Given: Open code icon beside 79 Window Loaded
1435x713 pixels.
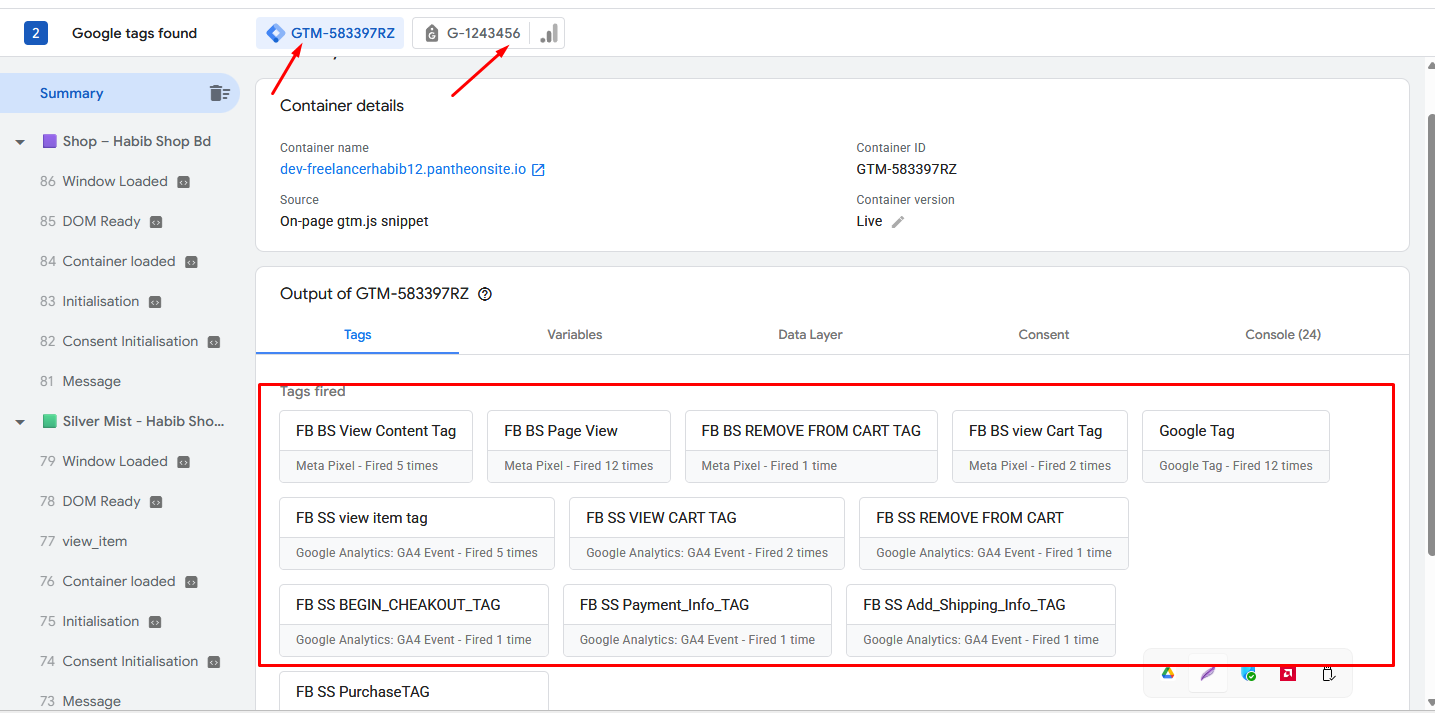Looking at the screenshot, I should (183, 462).
